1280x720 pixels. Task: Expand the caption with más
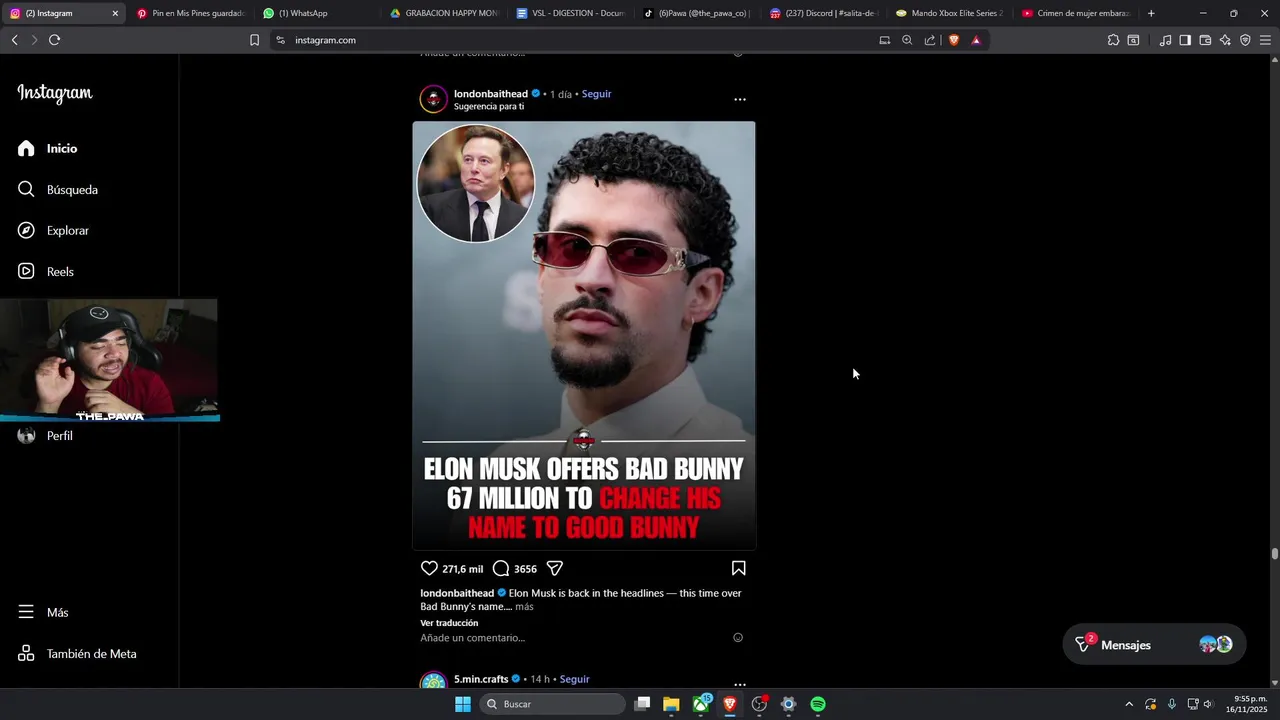point(524,606)
